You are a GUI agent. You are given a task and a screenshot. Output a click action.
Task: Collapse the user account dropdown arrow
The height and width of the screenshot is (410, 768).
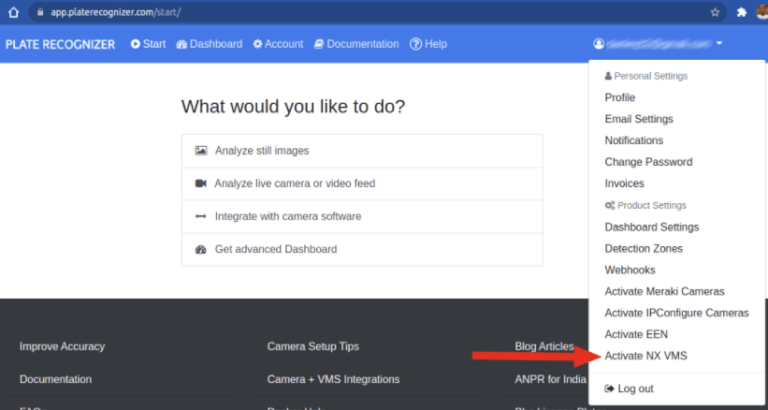point(719,44)
